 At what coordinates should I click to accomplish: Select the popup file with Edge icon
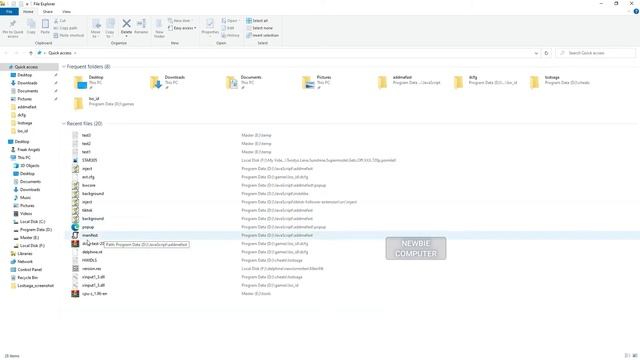point(75,227)
